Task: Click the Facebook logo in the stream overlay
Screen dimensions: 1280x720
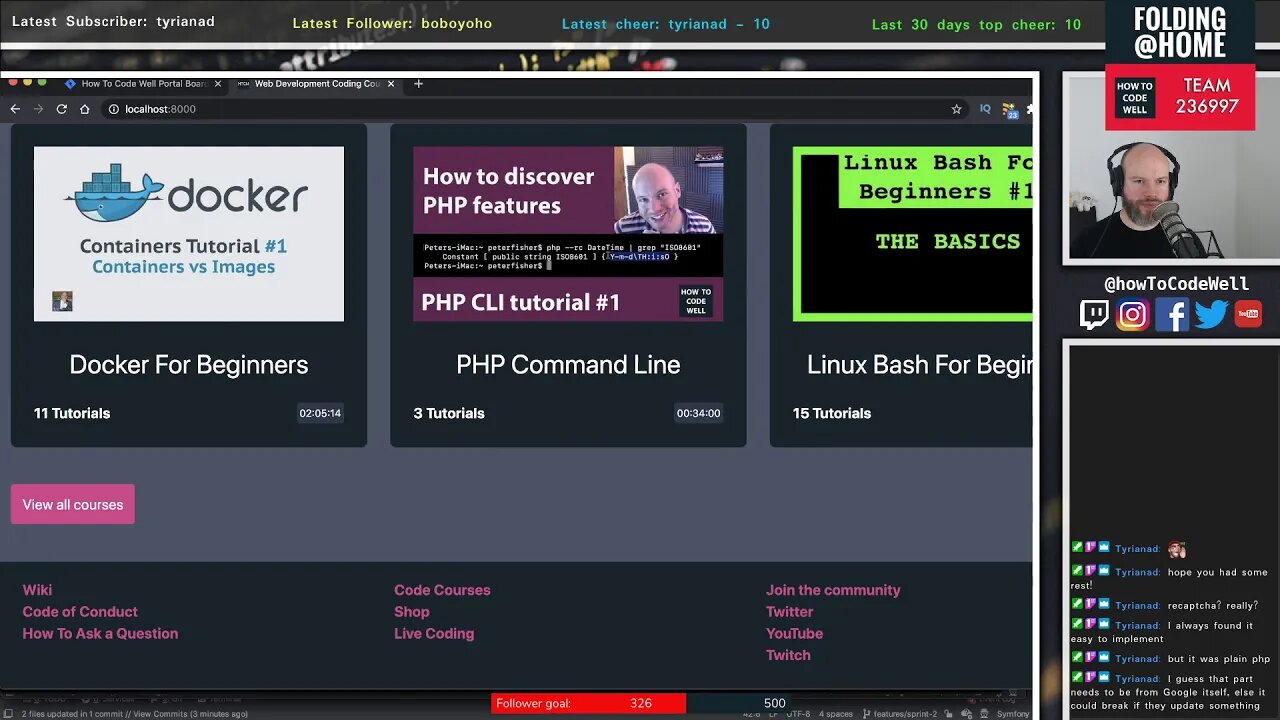Action: [1171, 315]
